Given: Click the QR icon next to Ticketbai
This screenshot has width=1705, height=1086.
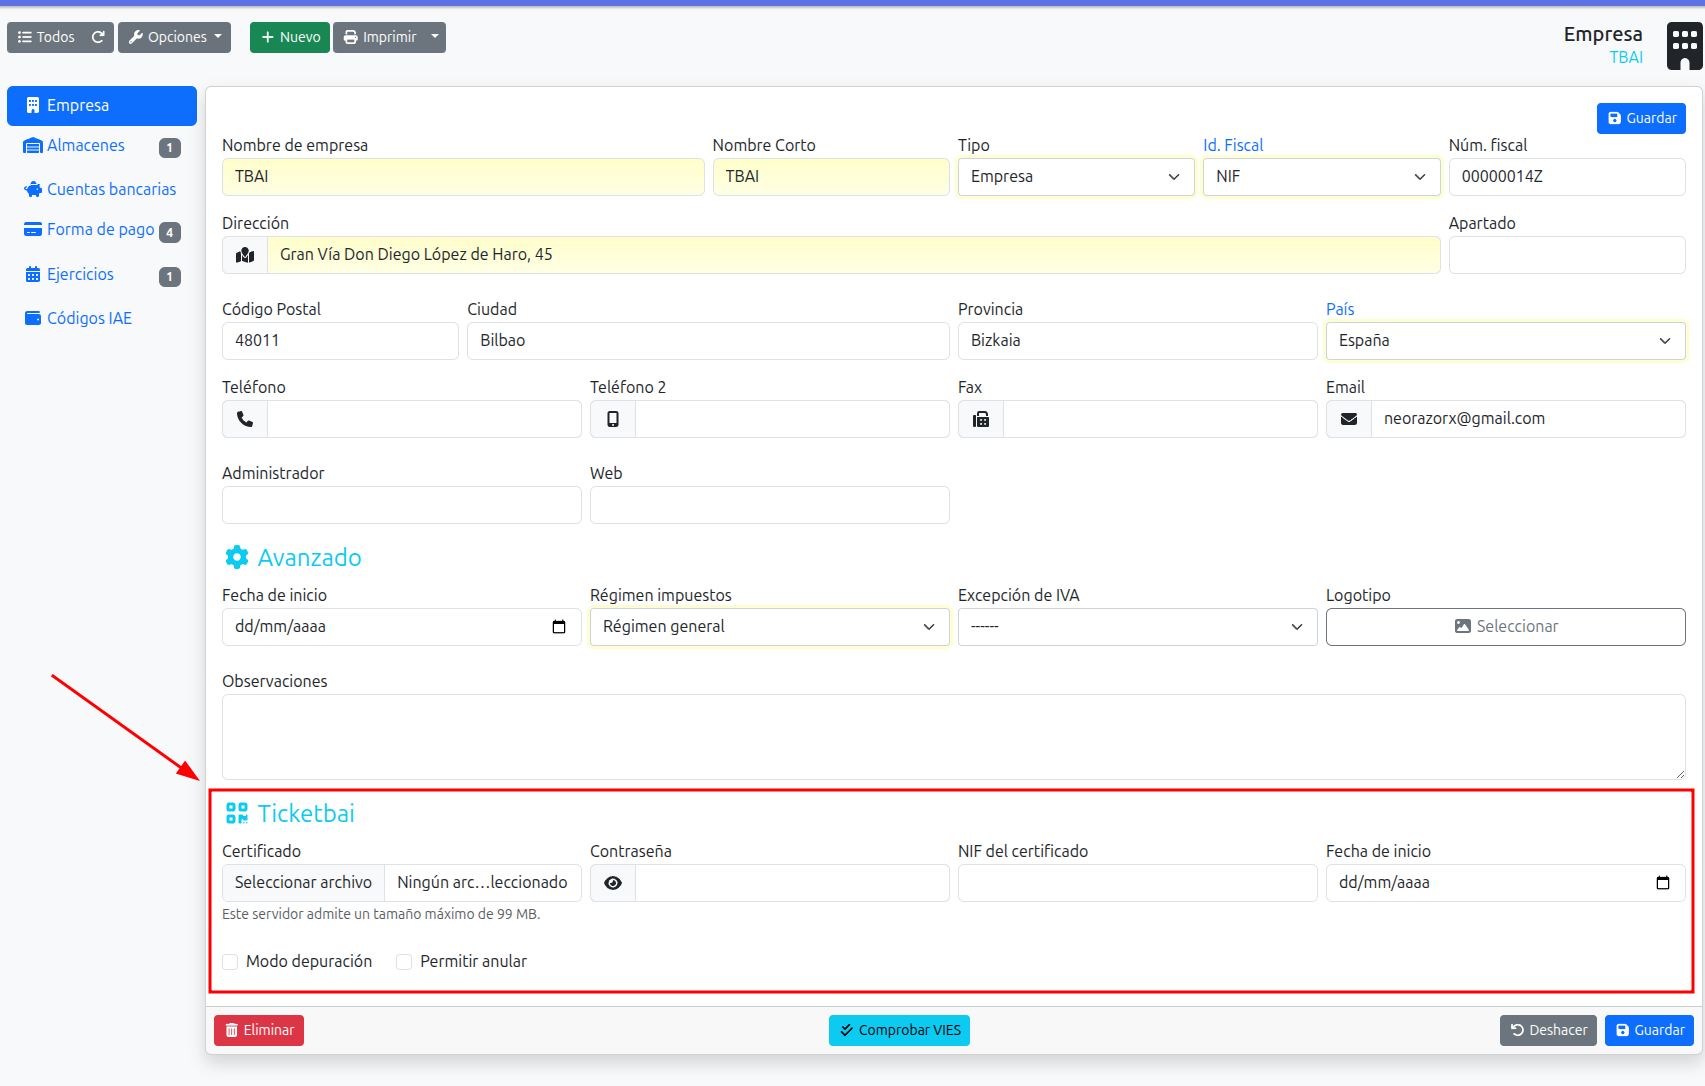Looking at the screenshot, I should pos(237,813).
